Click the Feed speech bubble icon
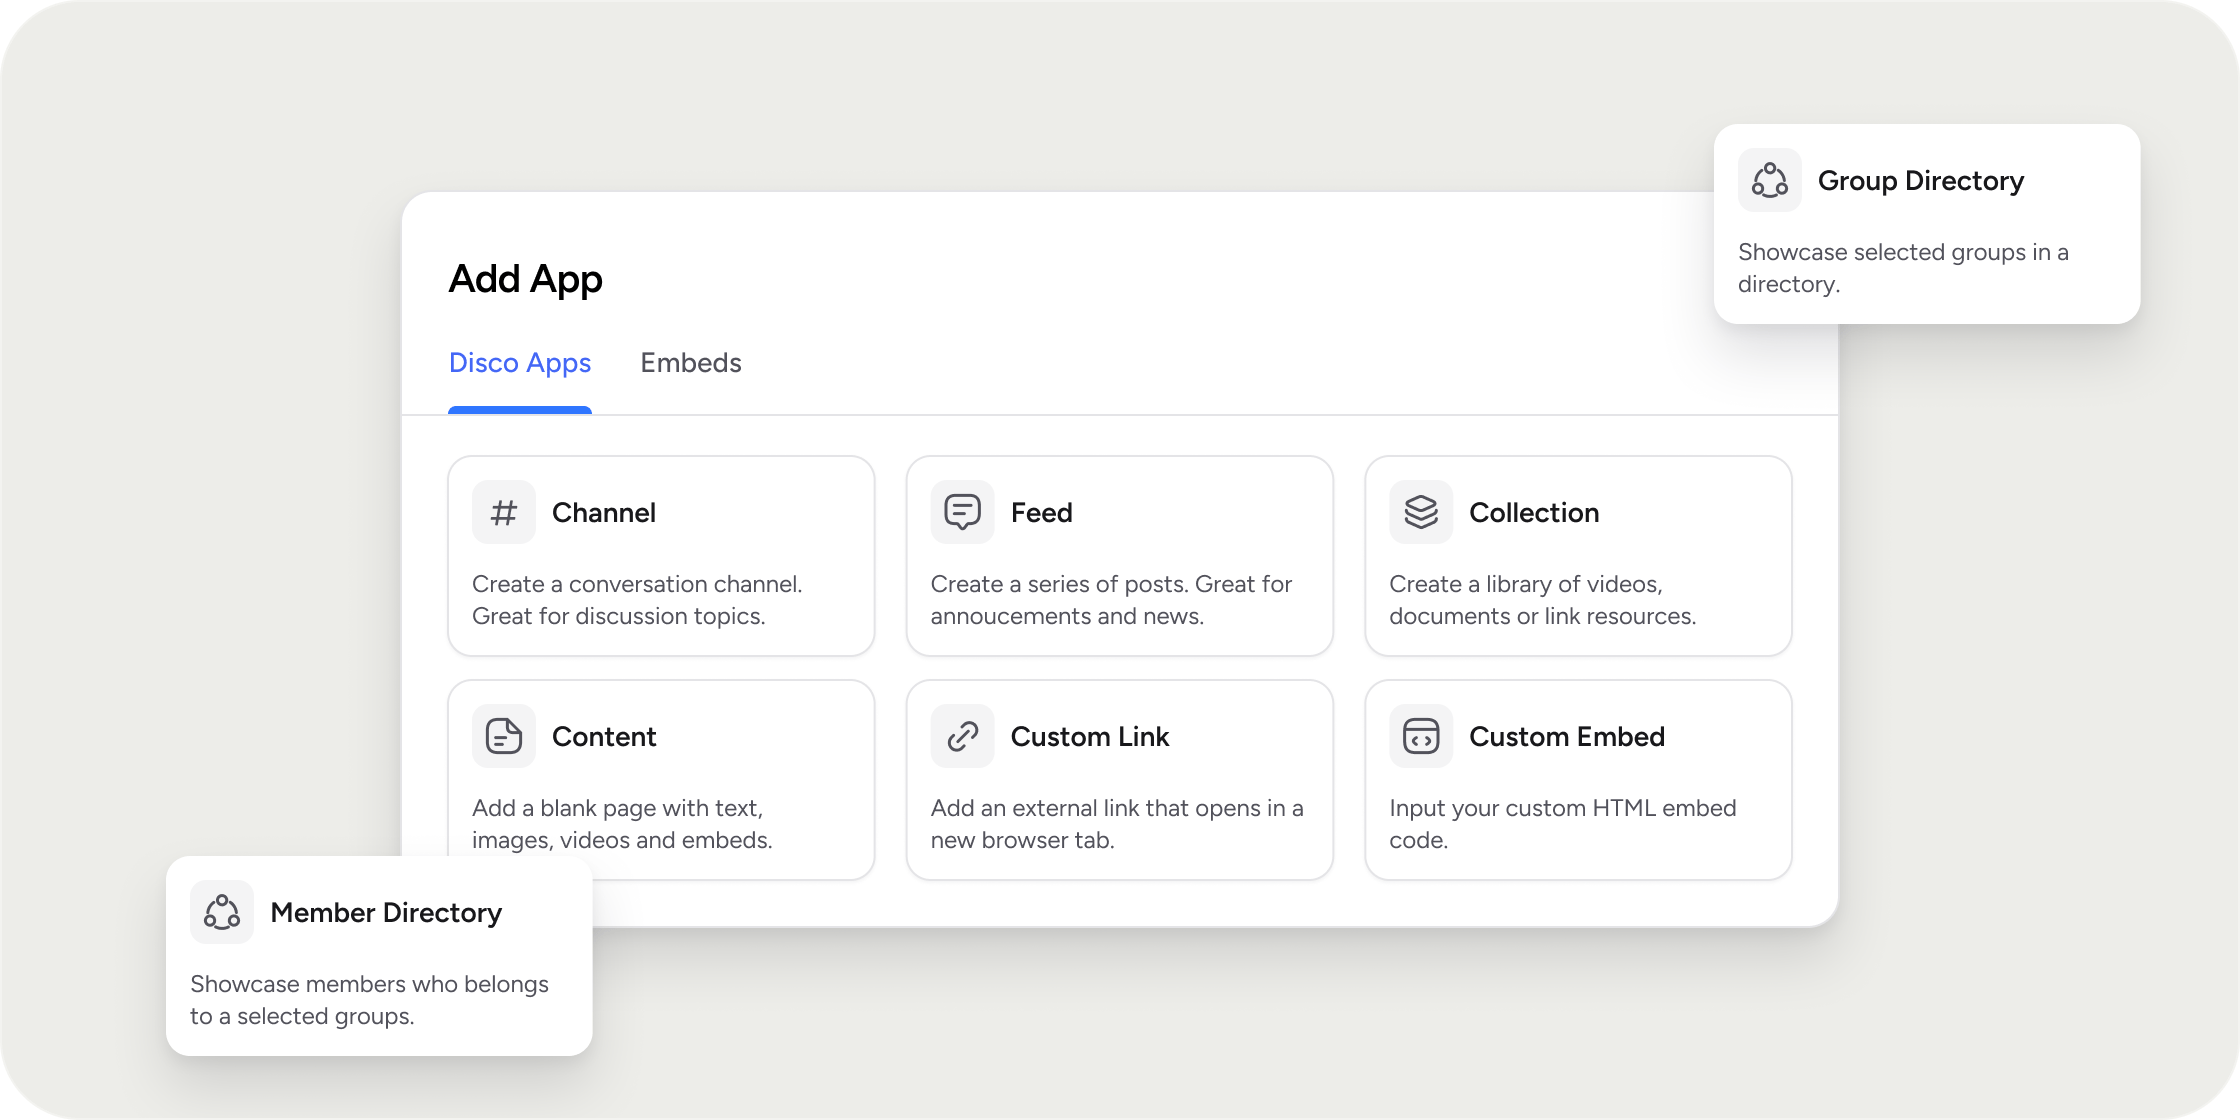The width and height of the screenshot is (2240, 1120). tap(962, 512)
